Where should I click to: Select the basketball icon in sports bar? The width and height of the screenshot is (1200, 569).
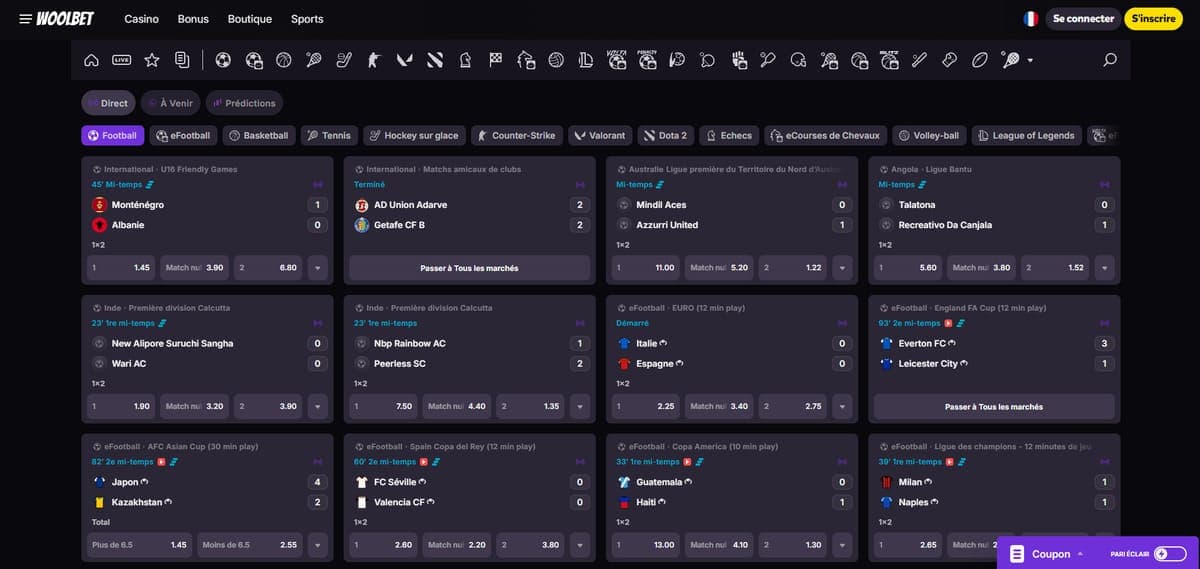point(283,60)
